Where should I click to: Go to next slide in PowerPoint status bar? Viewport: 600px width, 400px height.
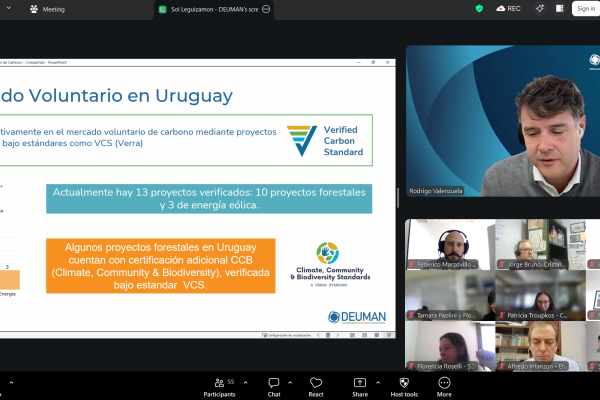pyautogui.click(x=338, y=335)
